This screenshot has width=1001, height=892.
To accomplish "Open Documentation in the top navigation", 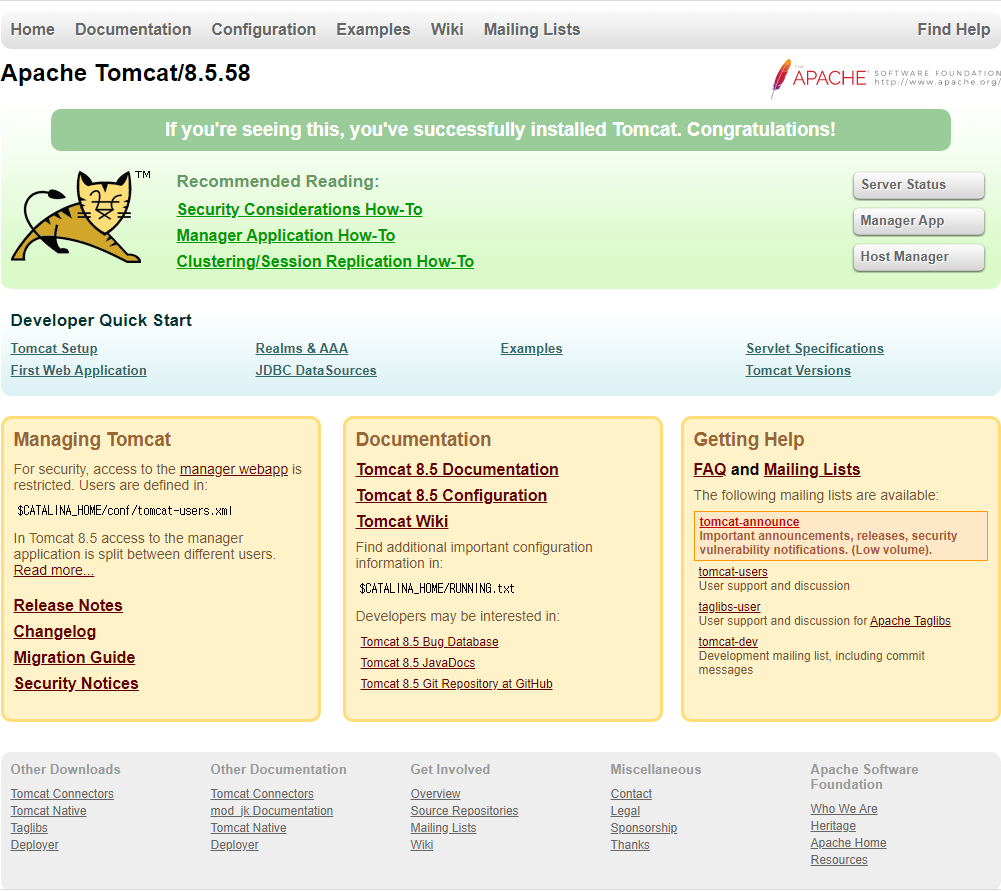I will click(x=133, y=29).
